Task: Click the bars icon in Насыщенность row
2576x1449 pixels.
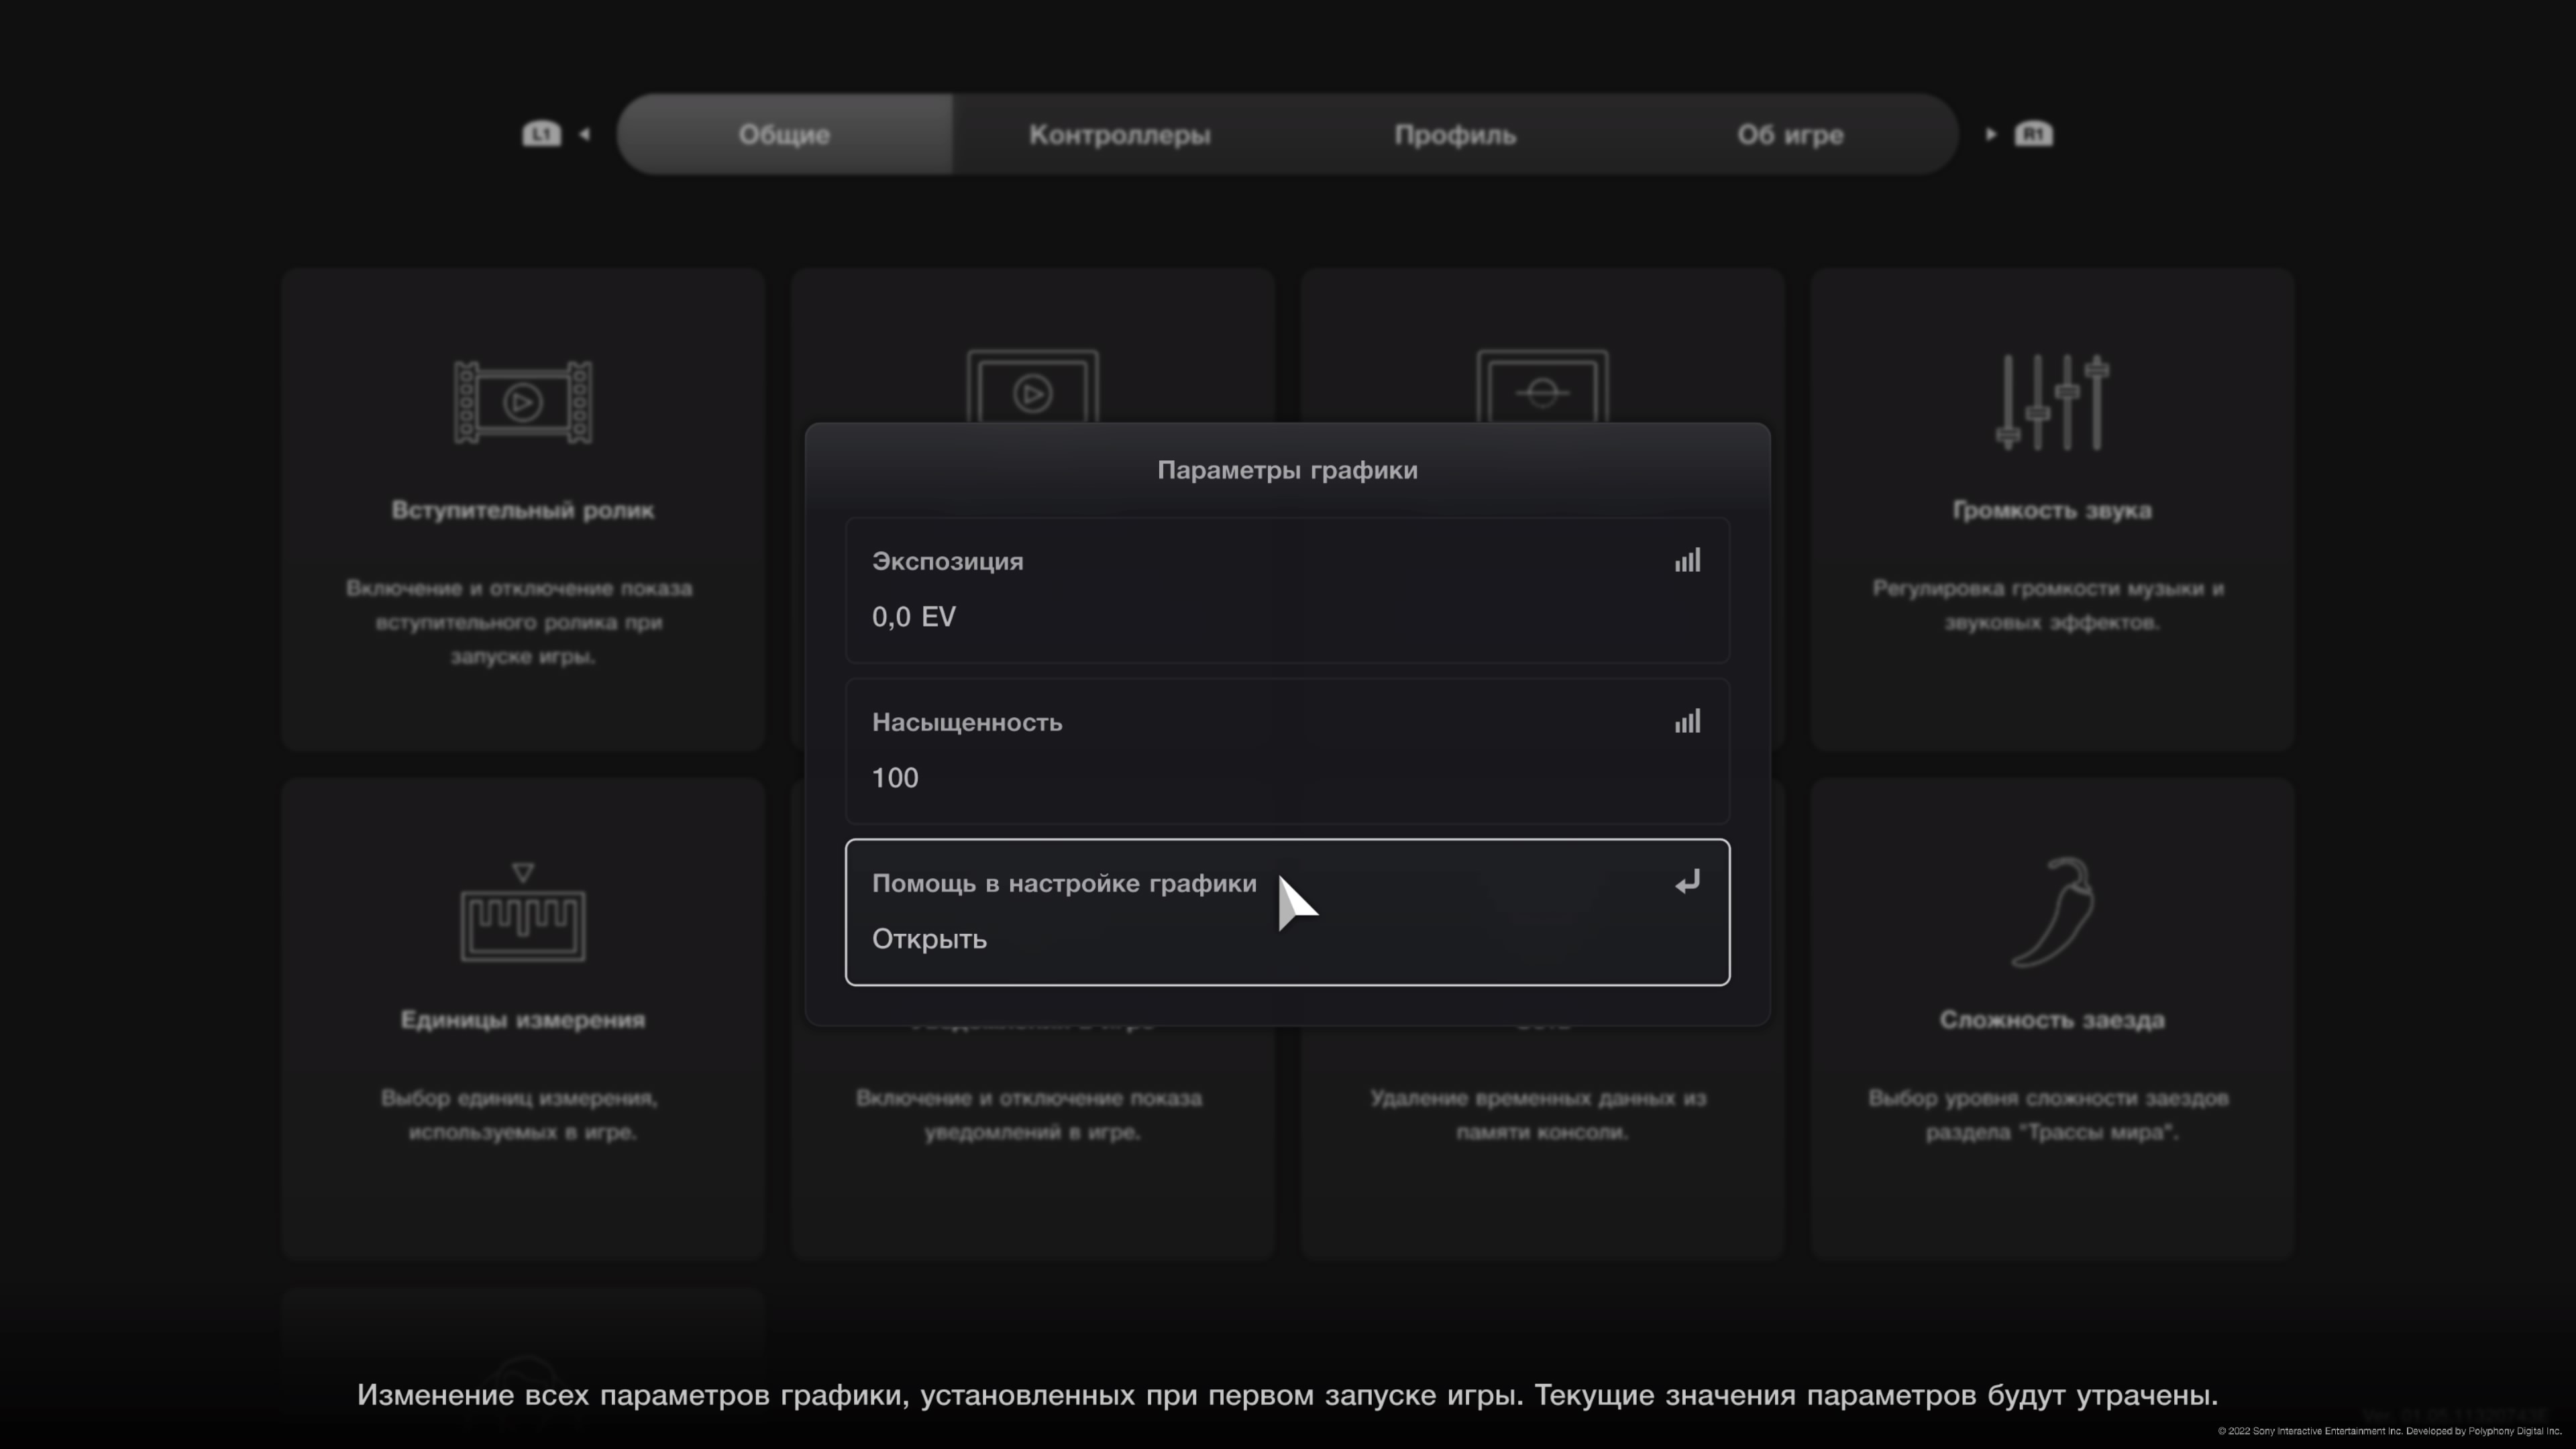Action: point(1687,722)
